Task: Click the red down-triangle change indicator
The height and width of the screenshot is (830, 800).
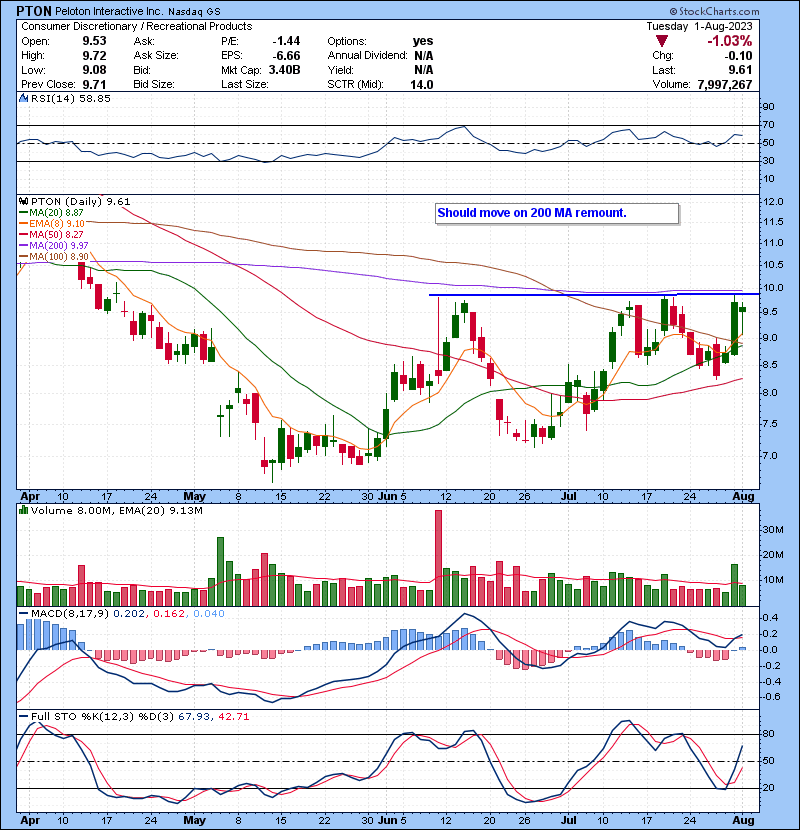Action: click(x=661, y=41)
